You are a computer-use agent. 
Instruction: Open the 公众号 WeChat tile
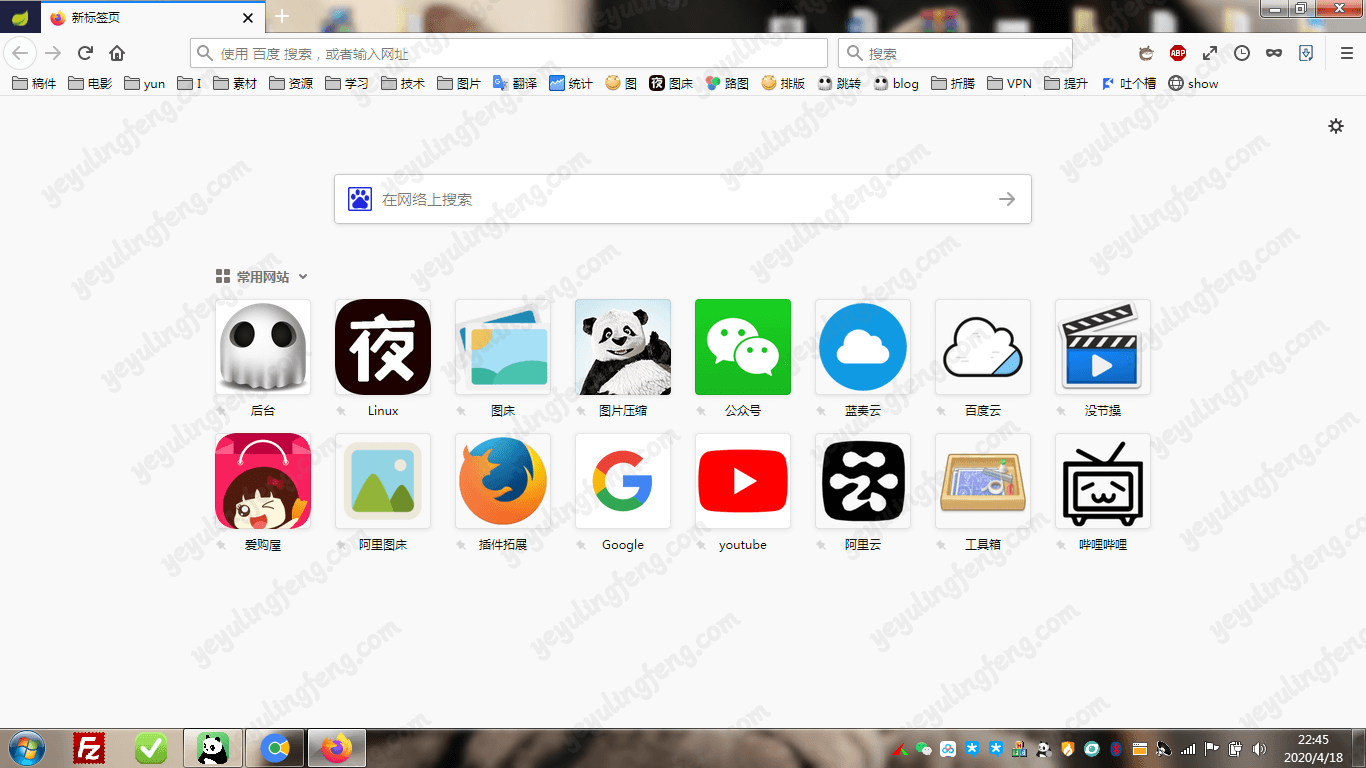(743, 347)
